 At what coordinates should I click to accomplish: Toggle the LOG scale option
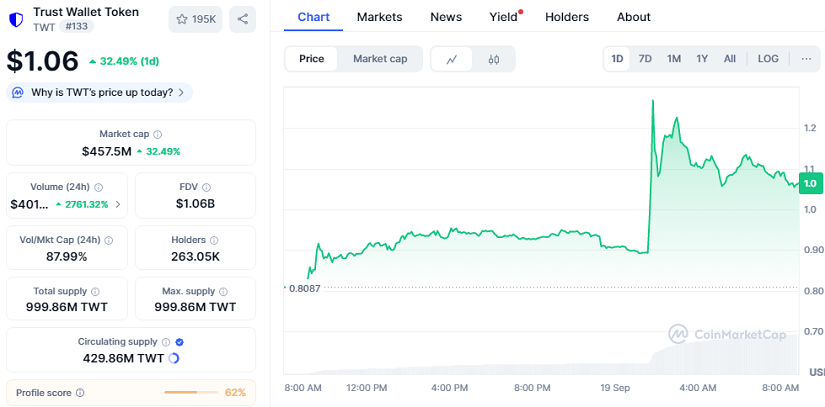point(768,59)
